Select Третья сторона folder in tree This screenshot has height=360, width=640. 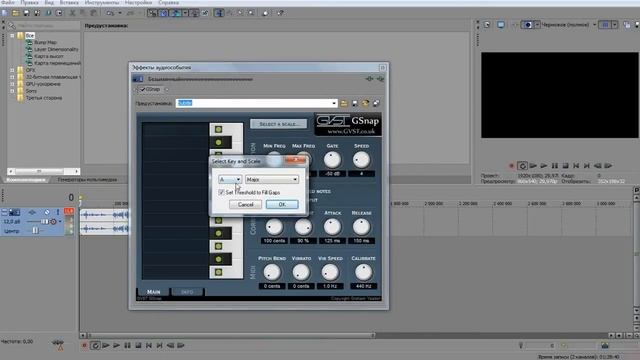pos(44,98)
